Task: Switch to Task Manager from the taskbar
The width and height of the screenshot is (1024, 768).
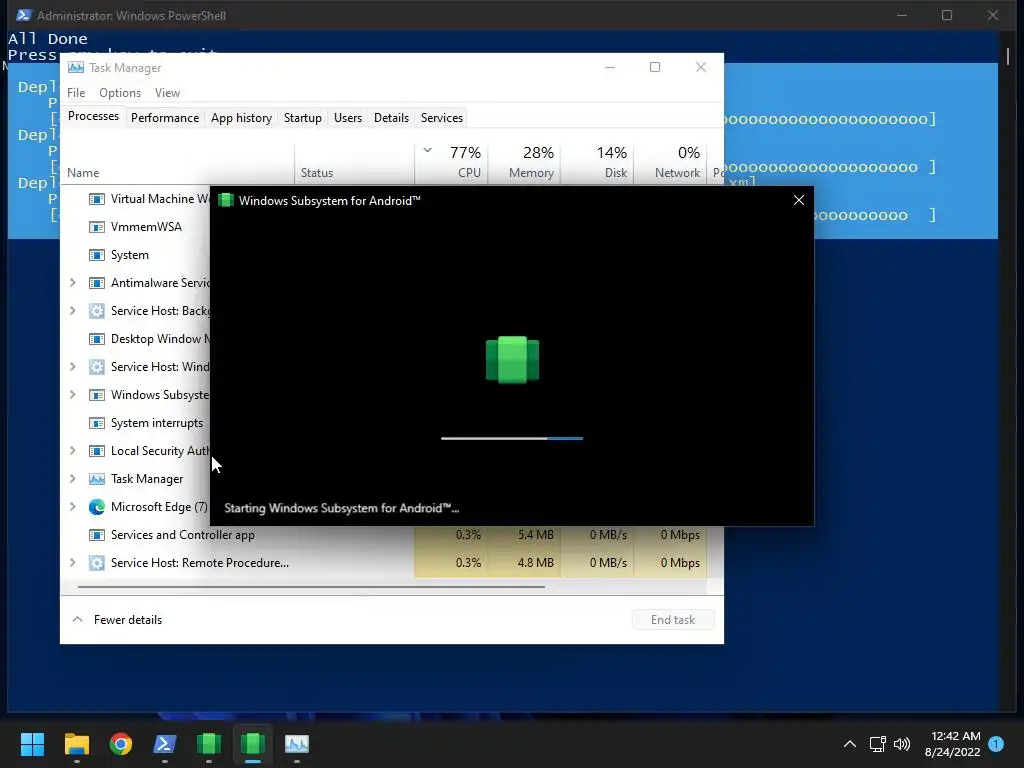Action: point(296,744)
